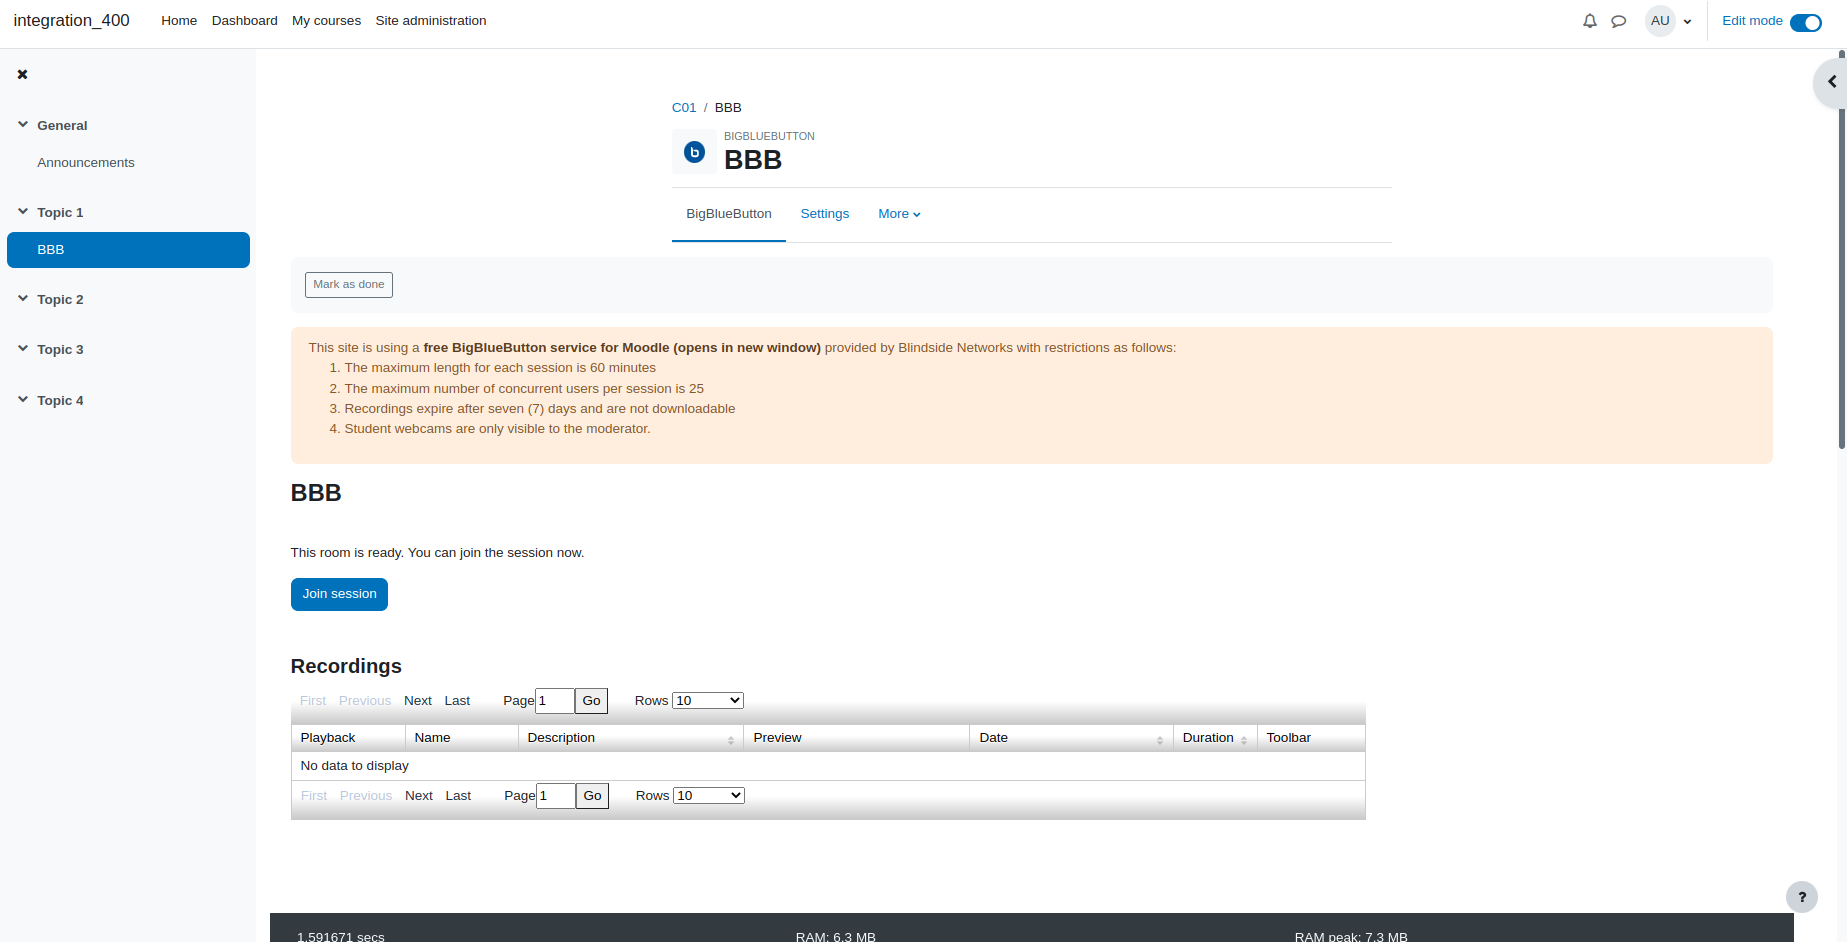Sort recordings by Duration column arrows

coord(1244,740)
